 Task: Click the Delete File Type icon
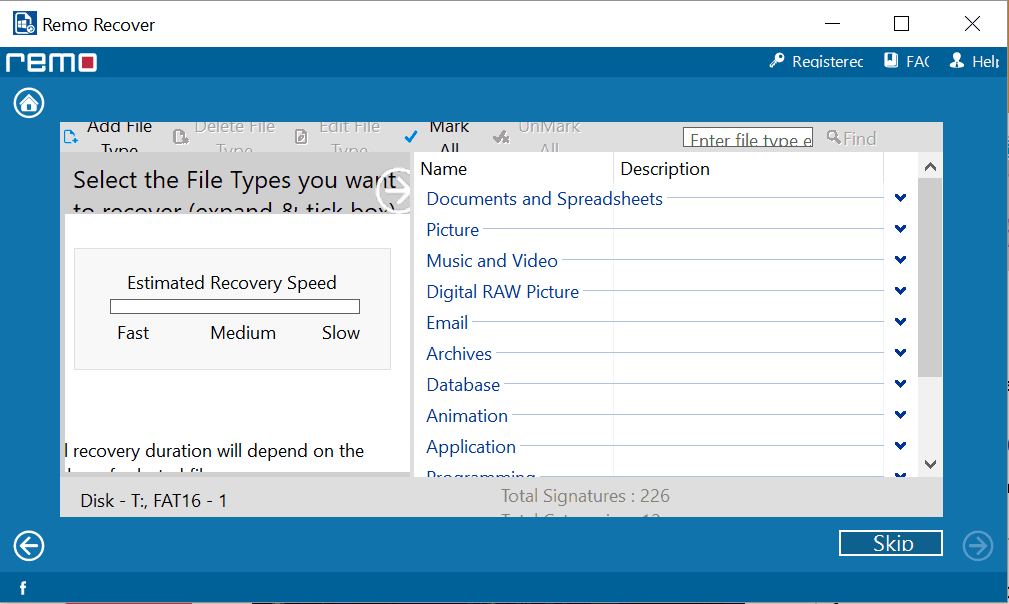click(181, 137)
